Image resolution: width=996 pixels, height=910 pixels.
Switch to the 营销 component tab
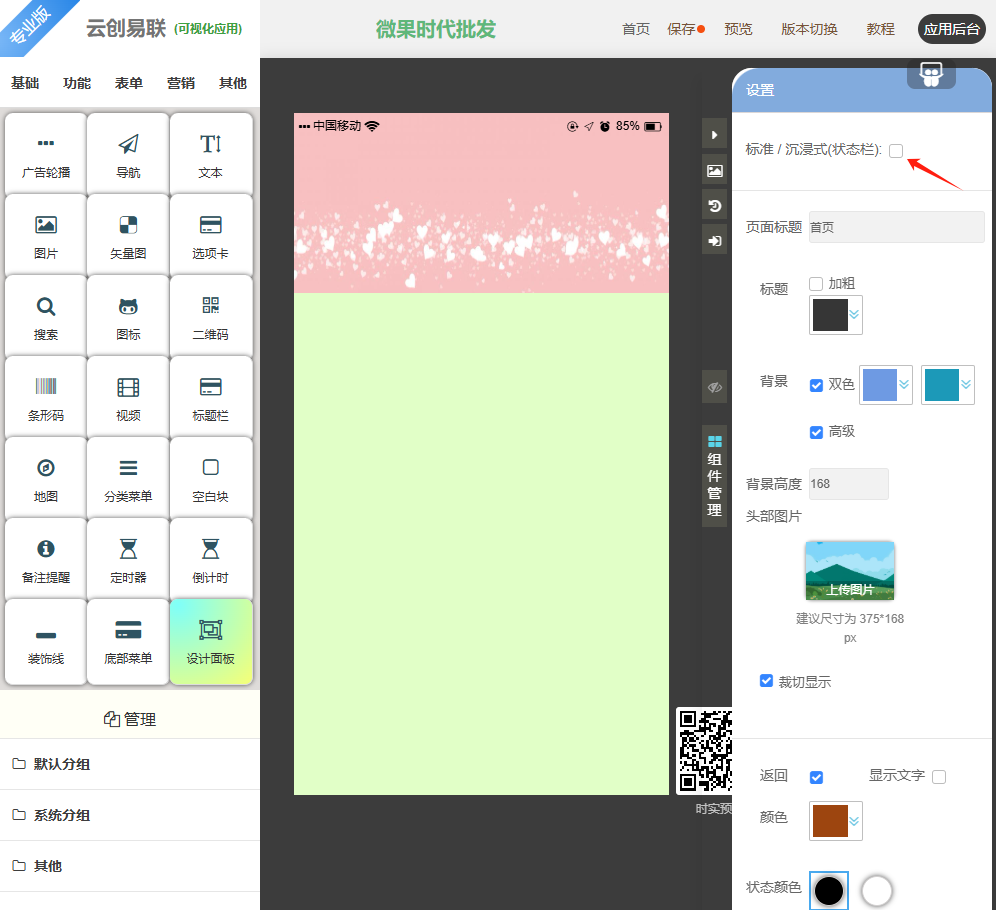(181, 83)
